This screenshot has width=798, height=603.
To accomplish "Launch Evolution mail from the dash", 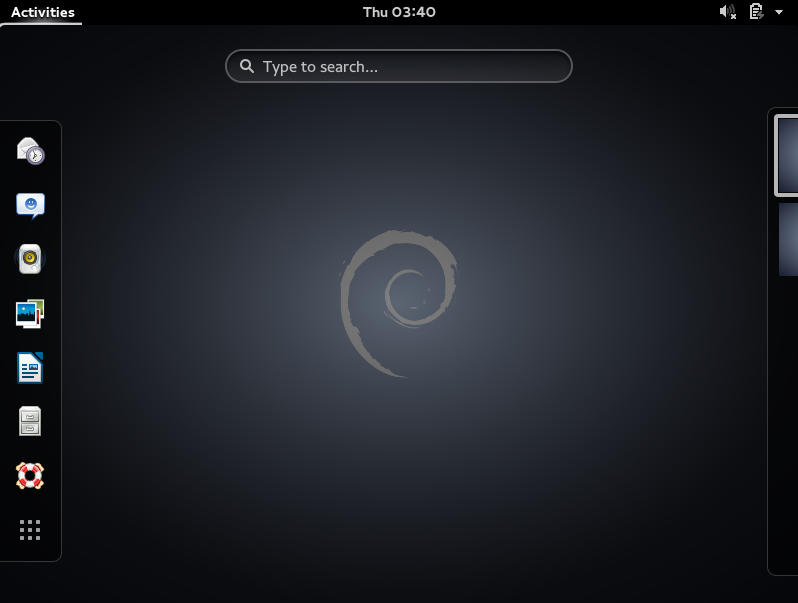I will 30,151.
